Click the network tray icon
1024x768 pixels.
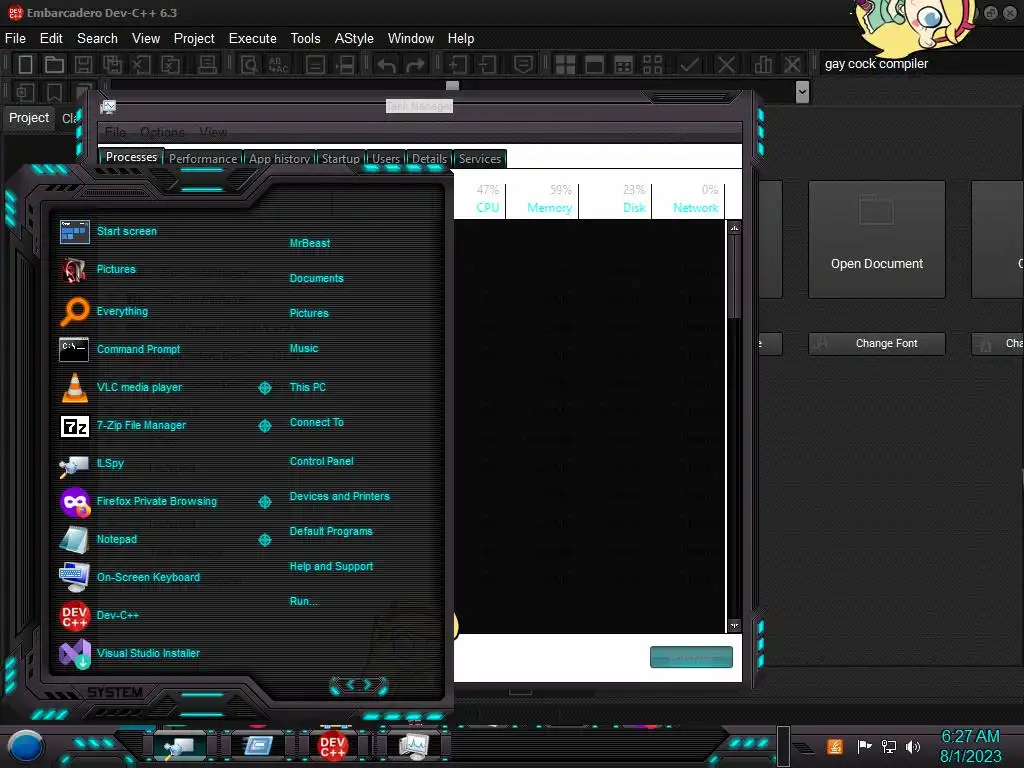(x=888, y=746)
